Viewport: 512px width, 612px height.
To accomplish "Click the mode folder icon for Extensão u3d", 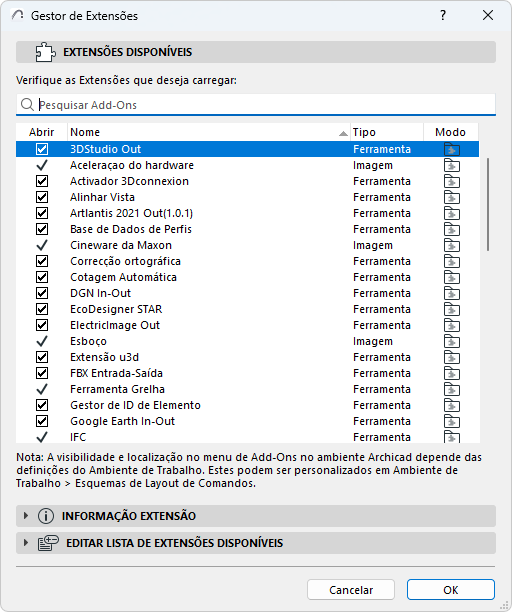I will pos(452,357).
